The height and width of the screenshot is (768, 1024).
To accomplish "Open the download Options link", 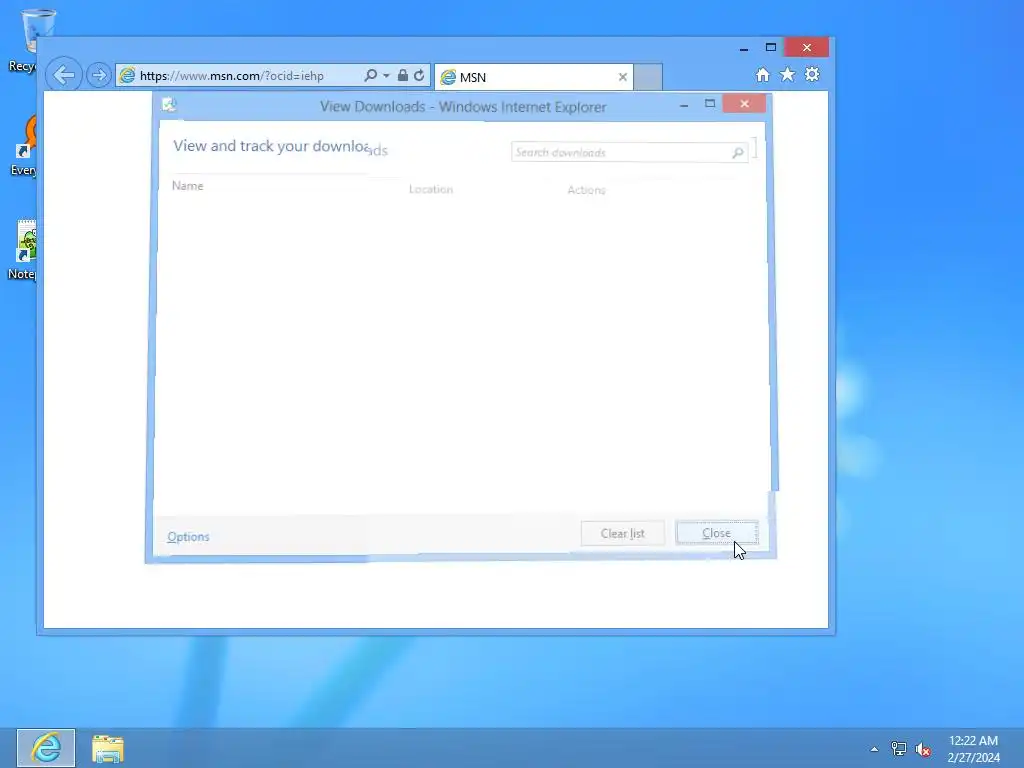I will coord(188,537).
